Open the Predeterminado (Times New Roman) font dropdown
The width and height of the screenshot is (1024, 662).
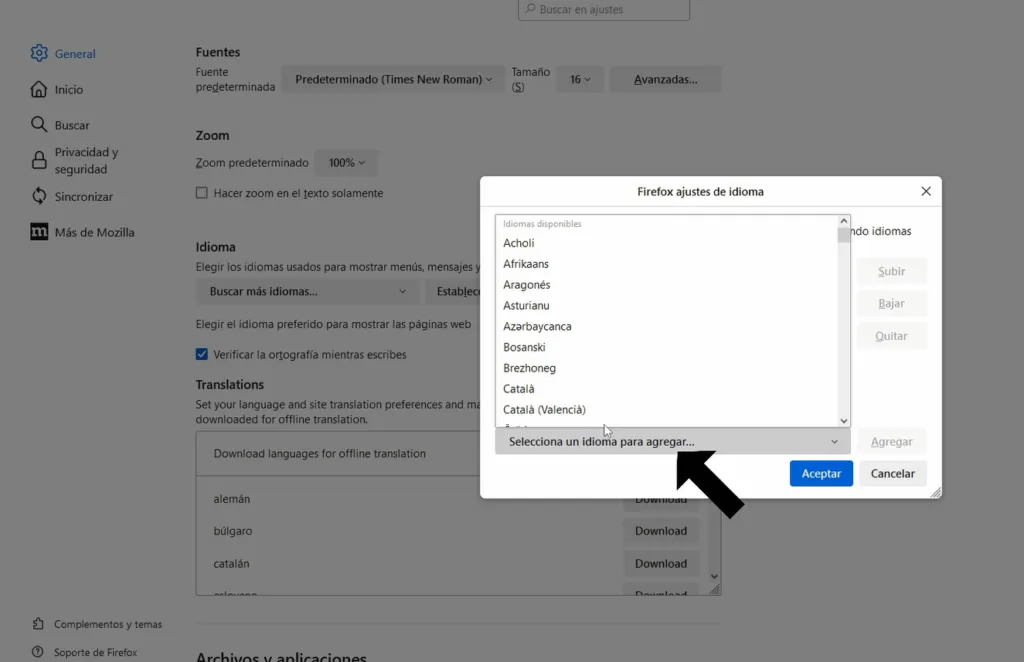(x=393, y=79)
